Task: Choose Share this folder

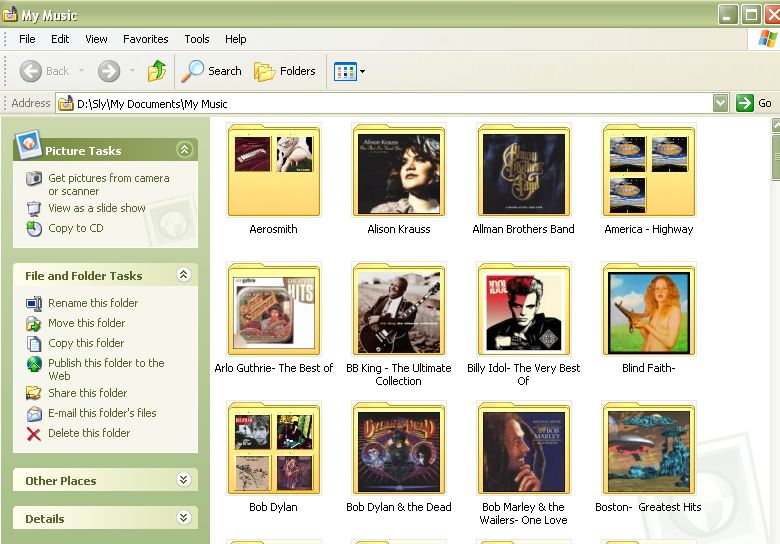Action: 88,393
